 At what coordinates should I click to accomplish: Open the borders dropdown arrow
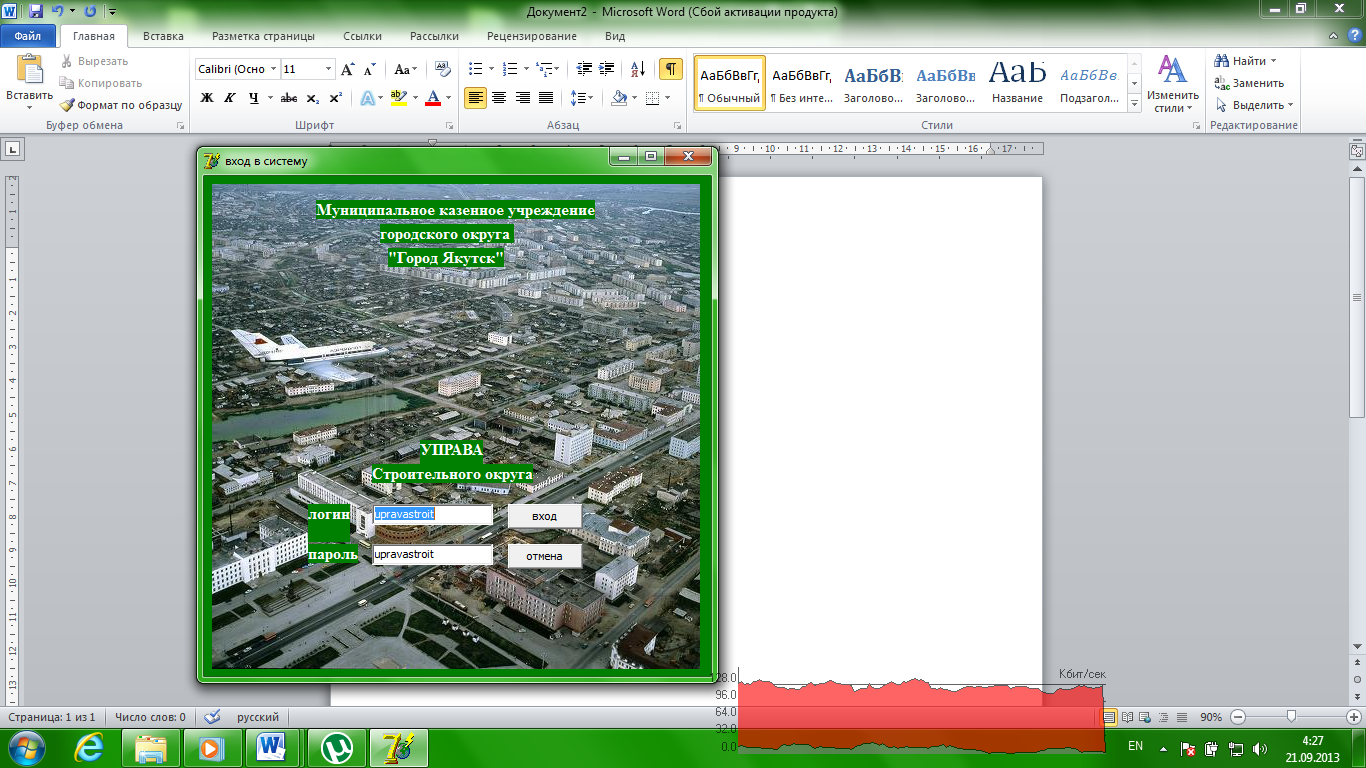point(668,98)
